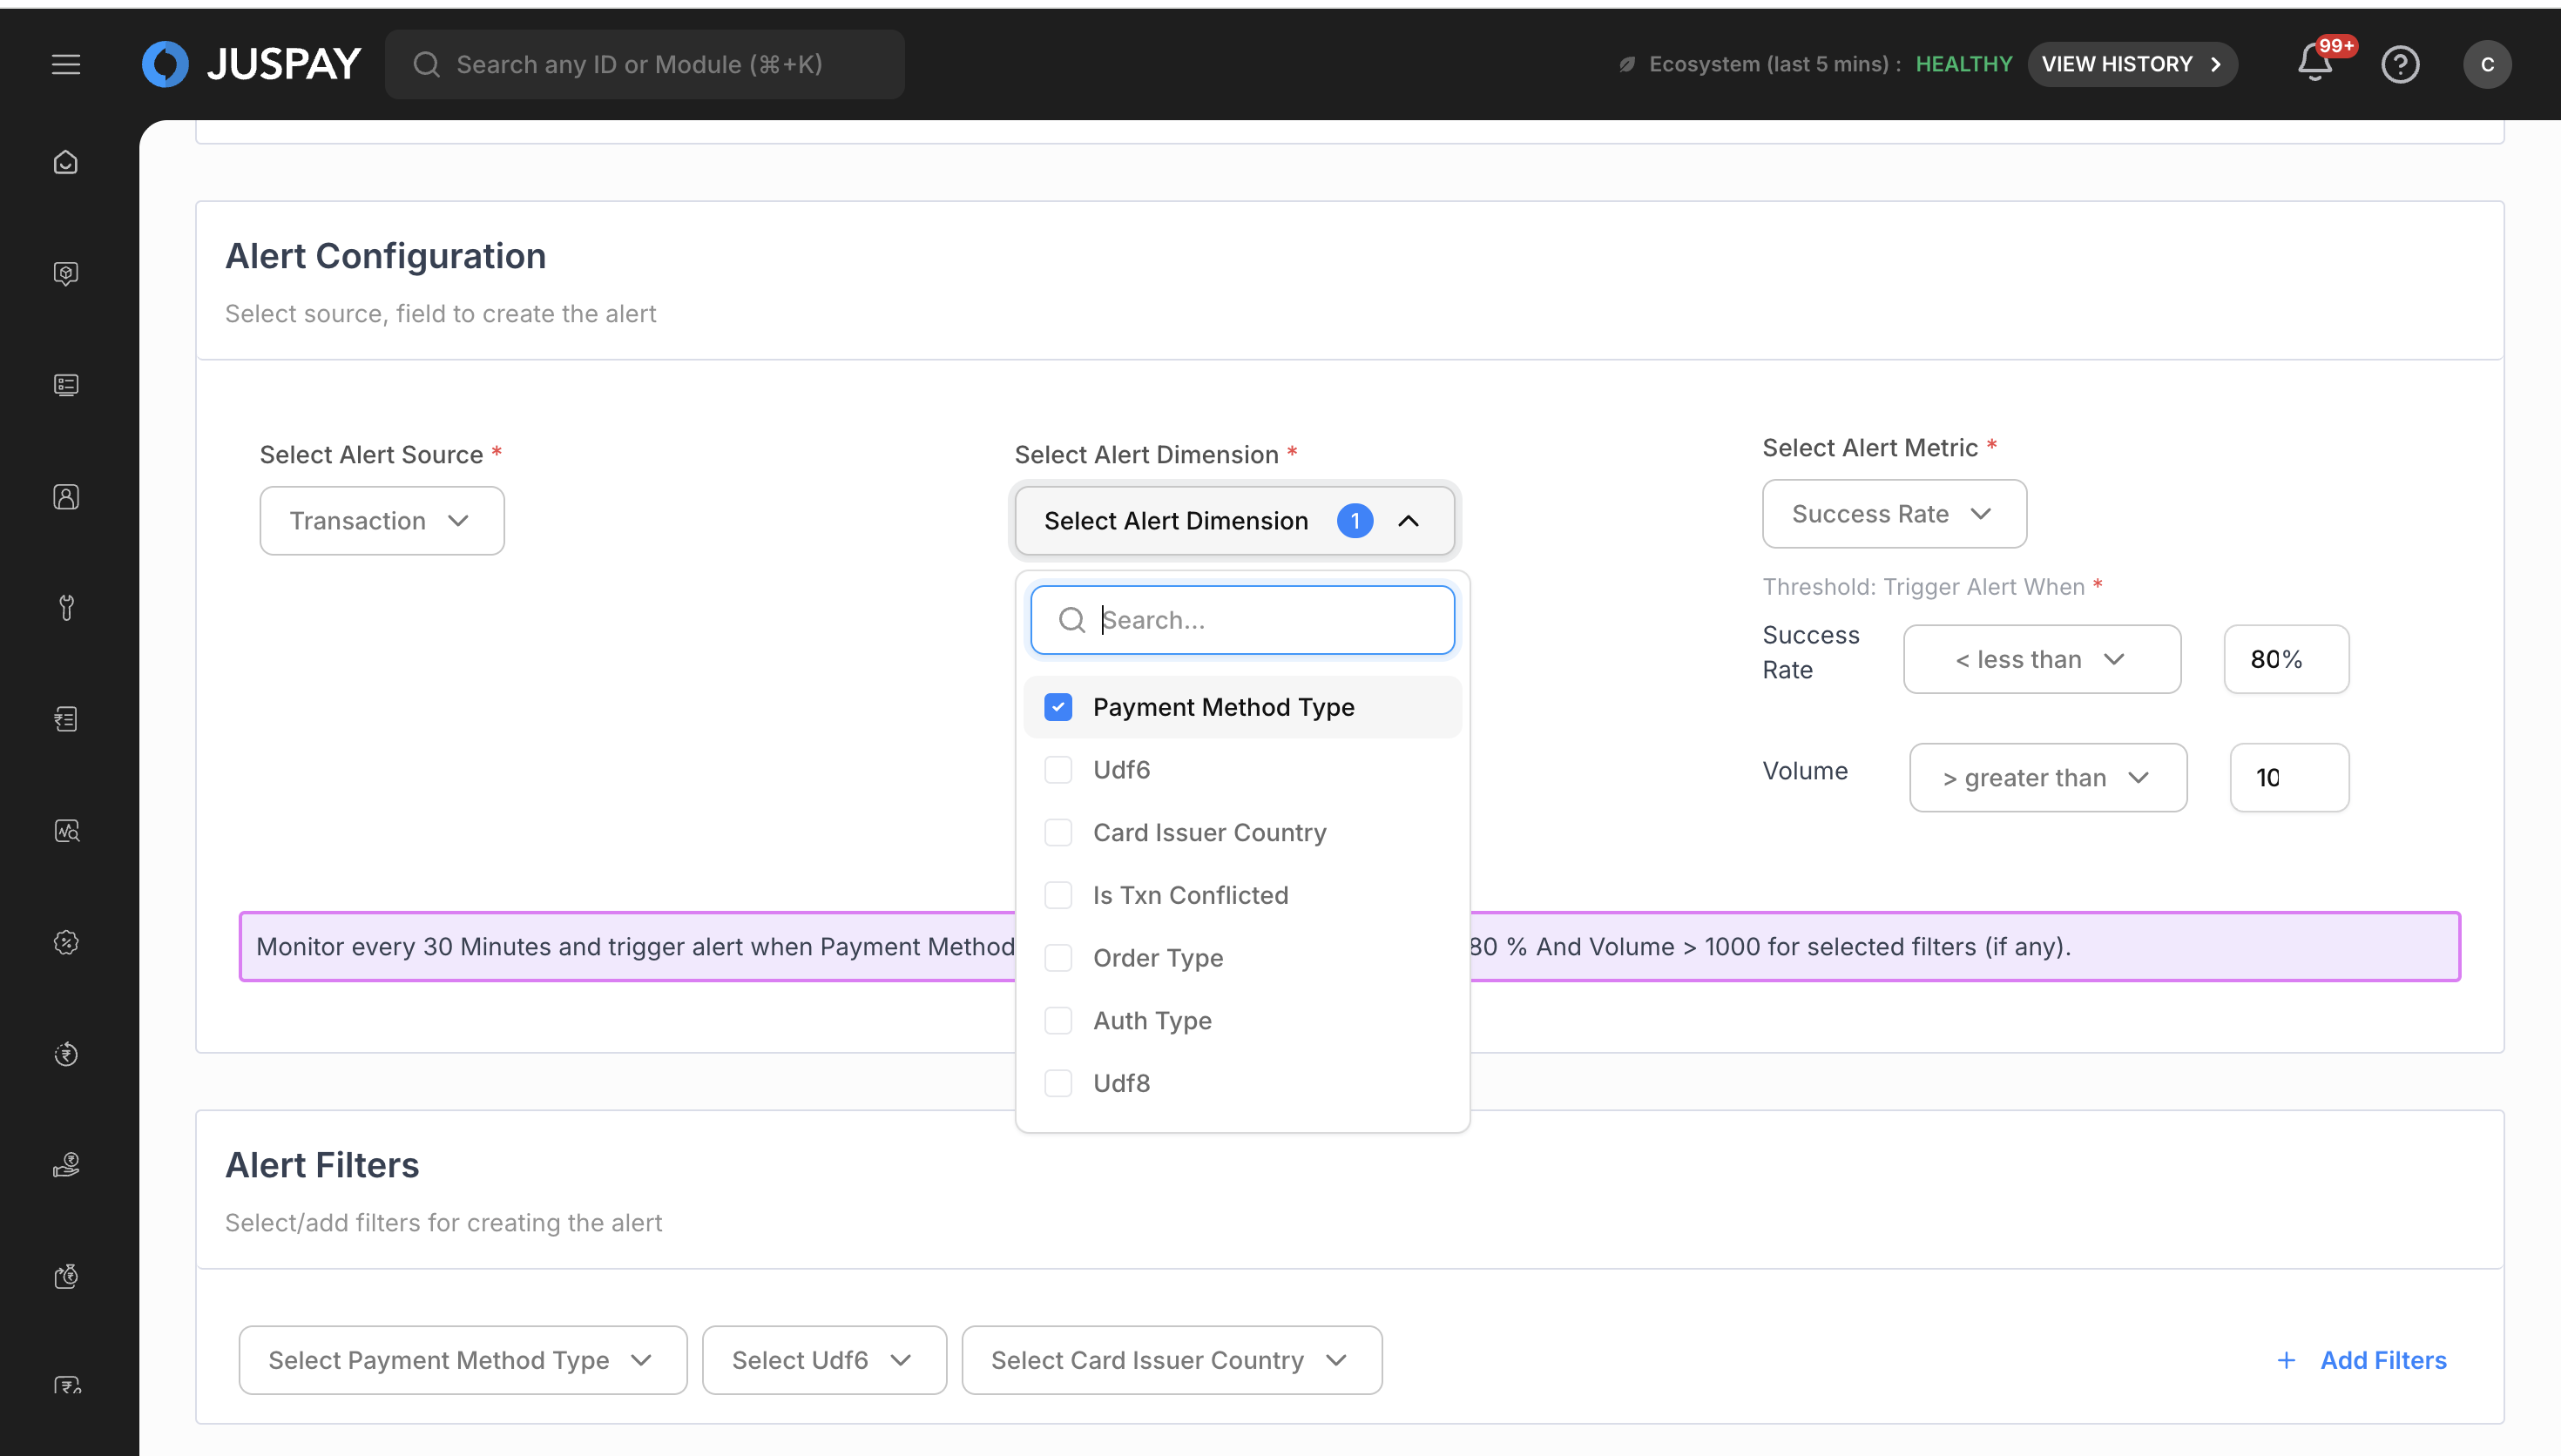Open the Transaction alert source dropdown
The width and height of the screenshot is (2561, 1456).
(x=381, y=520)
